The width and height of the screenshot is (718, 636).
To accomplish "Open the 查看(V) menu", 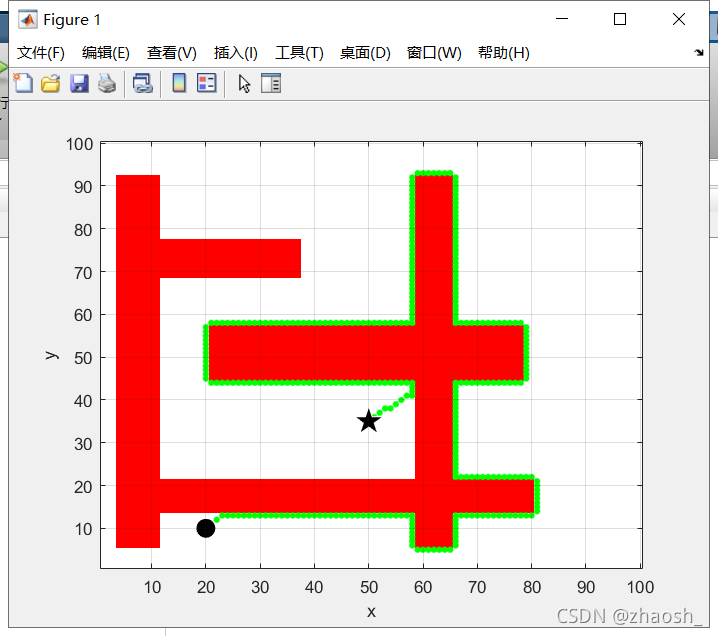I will coord(172,53).
